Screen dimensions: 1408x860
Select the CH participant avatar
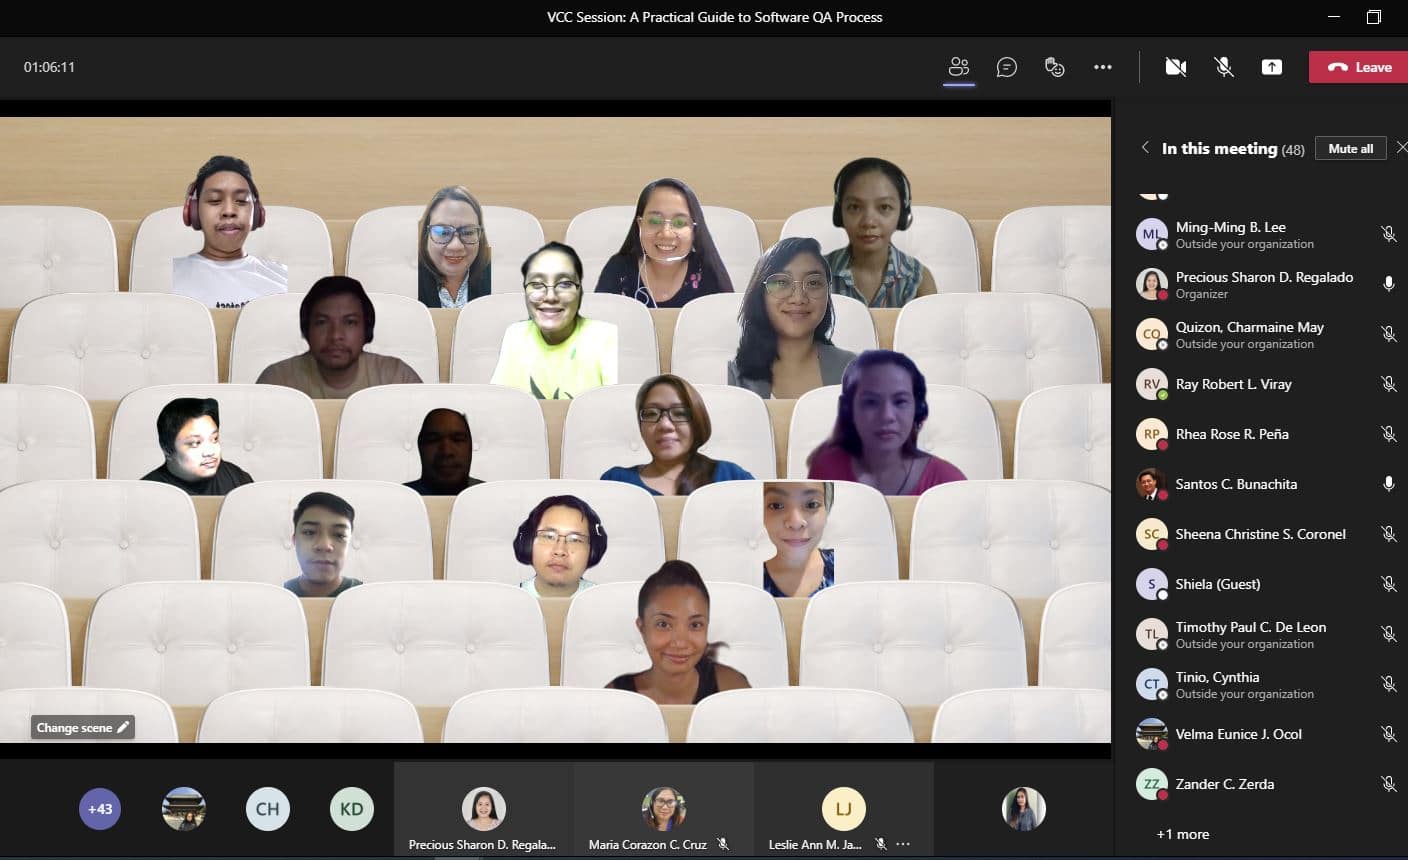268,809
